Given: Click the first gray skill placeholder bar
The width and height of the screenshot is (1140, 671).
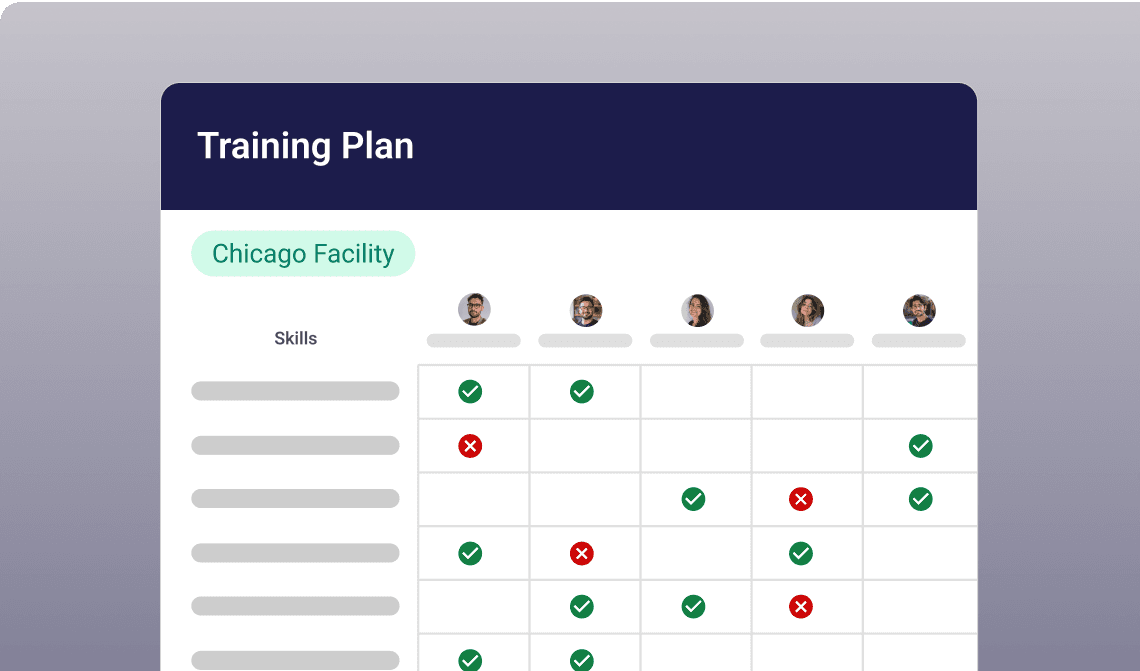Looking at the screenshot, I should pos(295,391).
